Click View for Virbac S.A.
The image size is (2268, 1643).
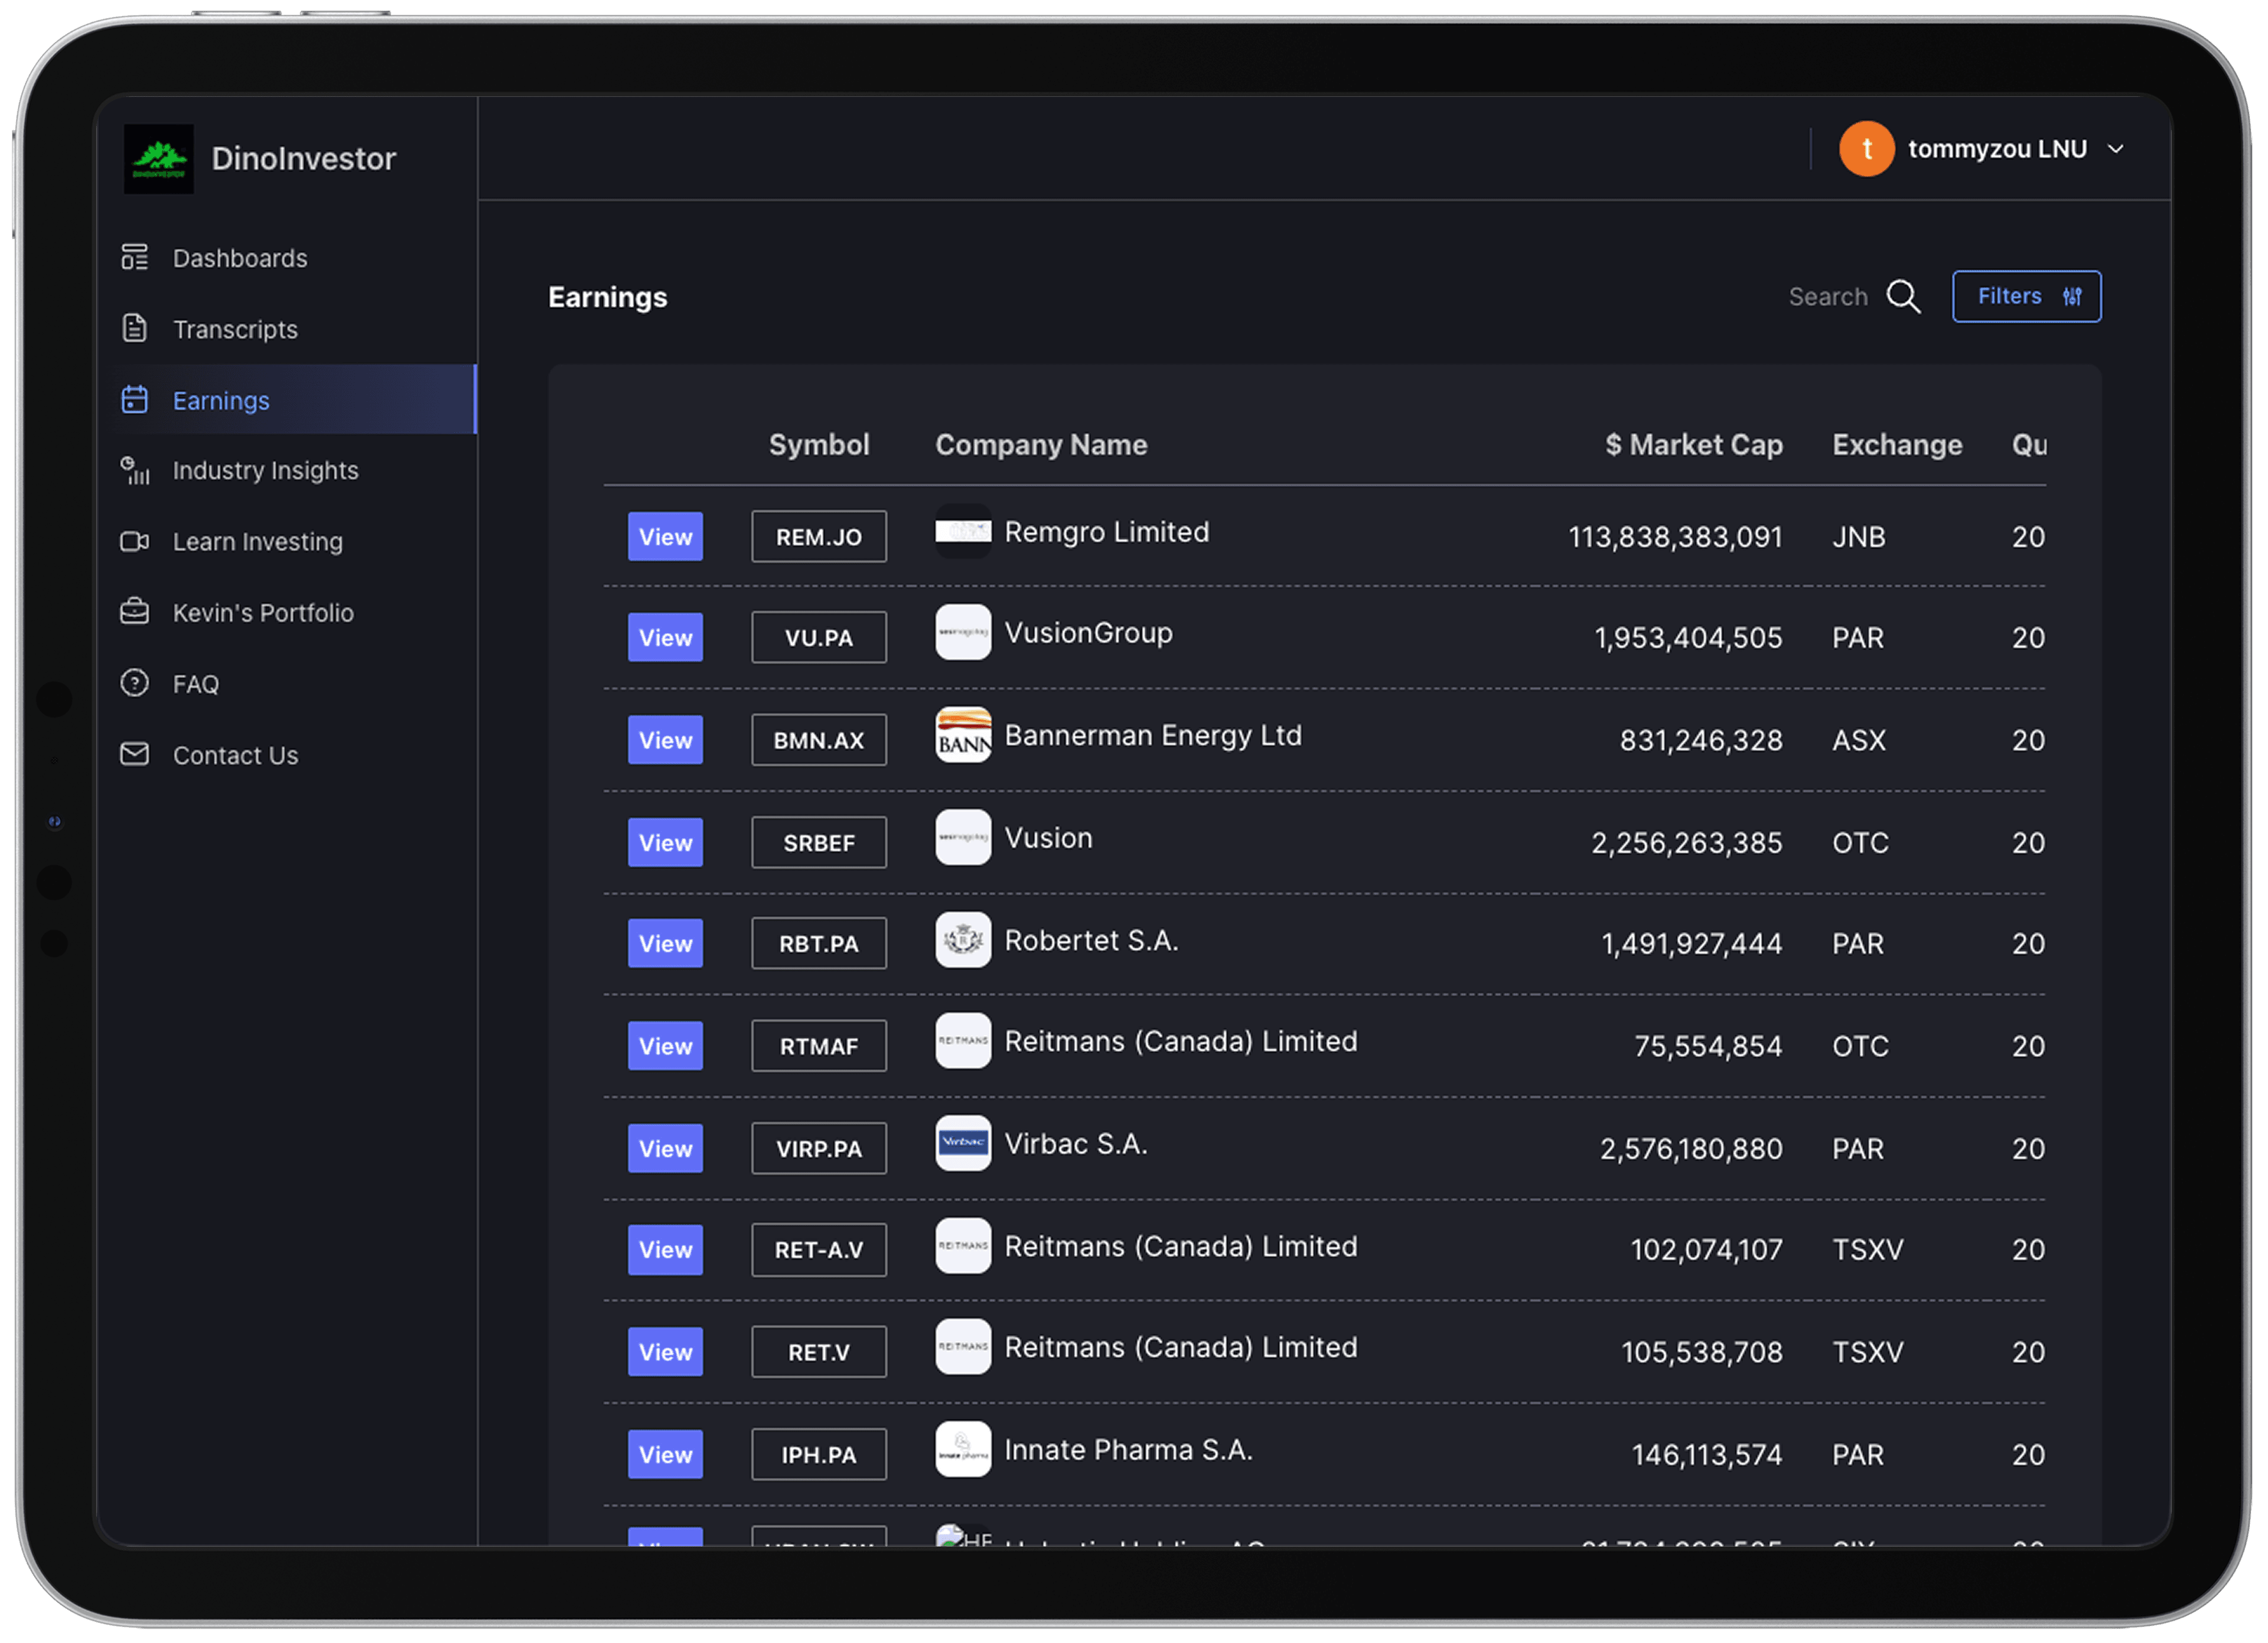(x=665, y=1149)
